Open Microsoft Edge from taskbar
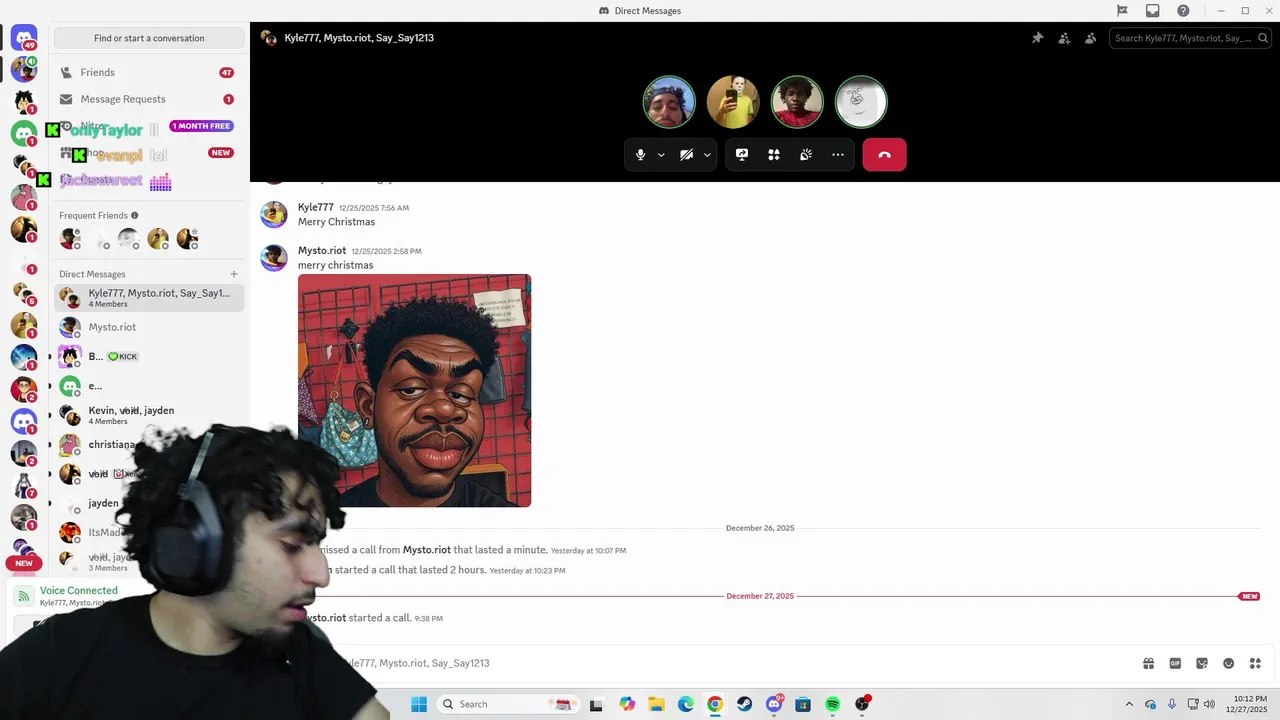This screenshot has height=720, width=1280. [x=685, y=704]
